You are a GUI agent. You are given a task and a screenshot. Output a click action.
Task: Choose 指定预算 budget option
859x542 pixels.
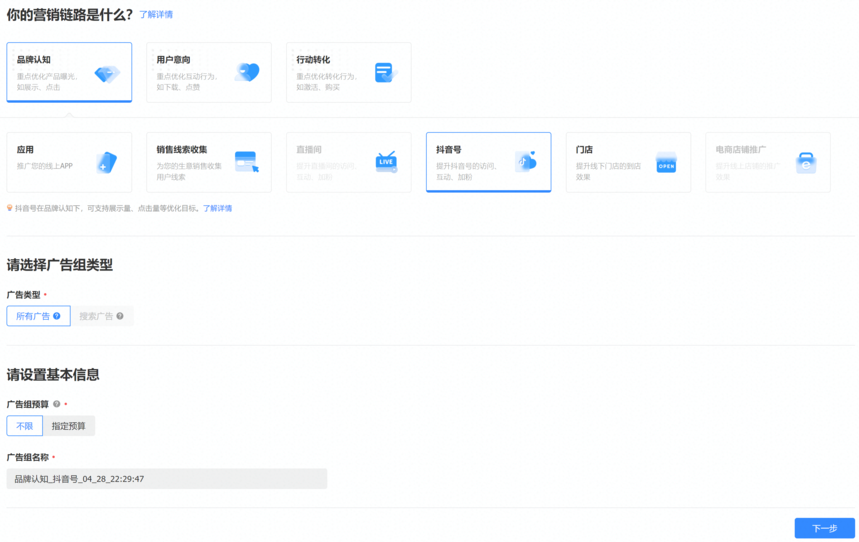(x=68, y=426)
